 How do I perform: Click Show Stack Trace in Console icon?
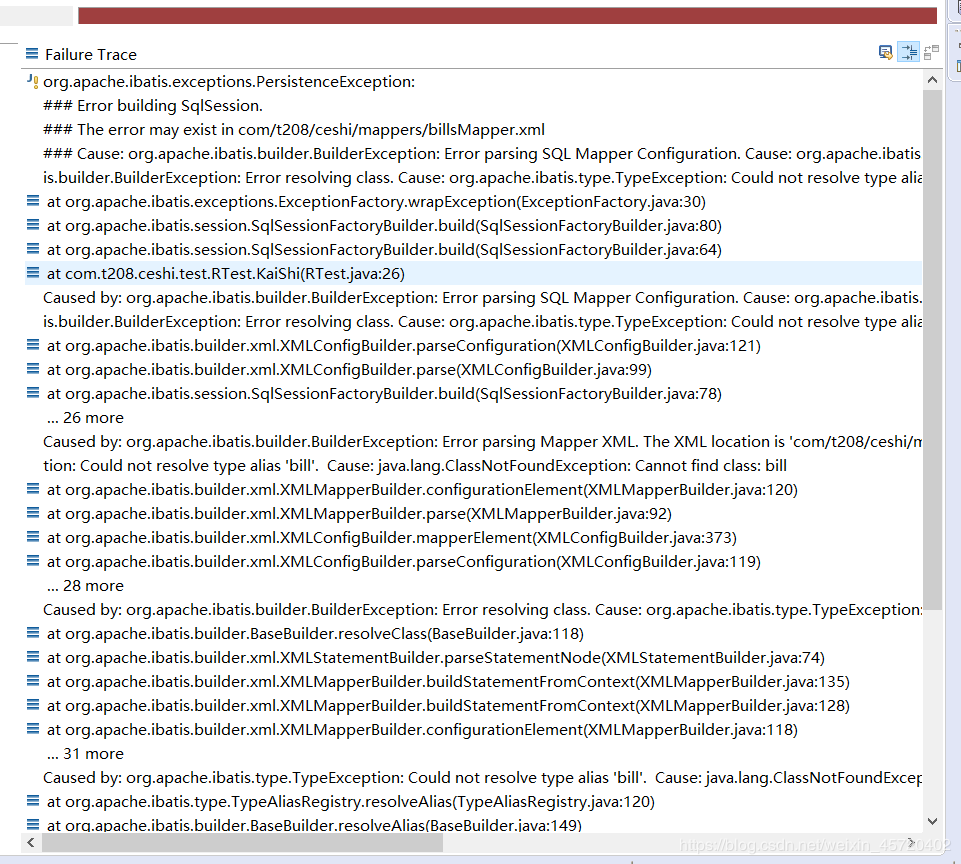click(886, 53)
